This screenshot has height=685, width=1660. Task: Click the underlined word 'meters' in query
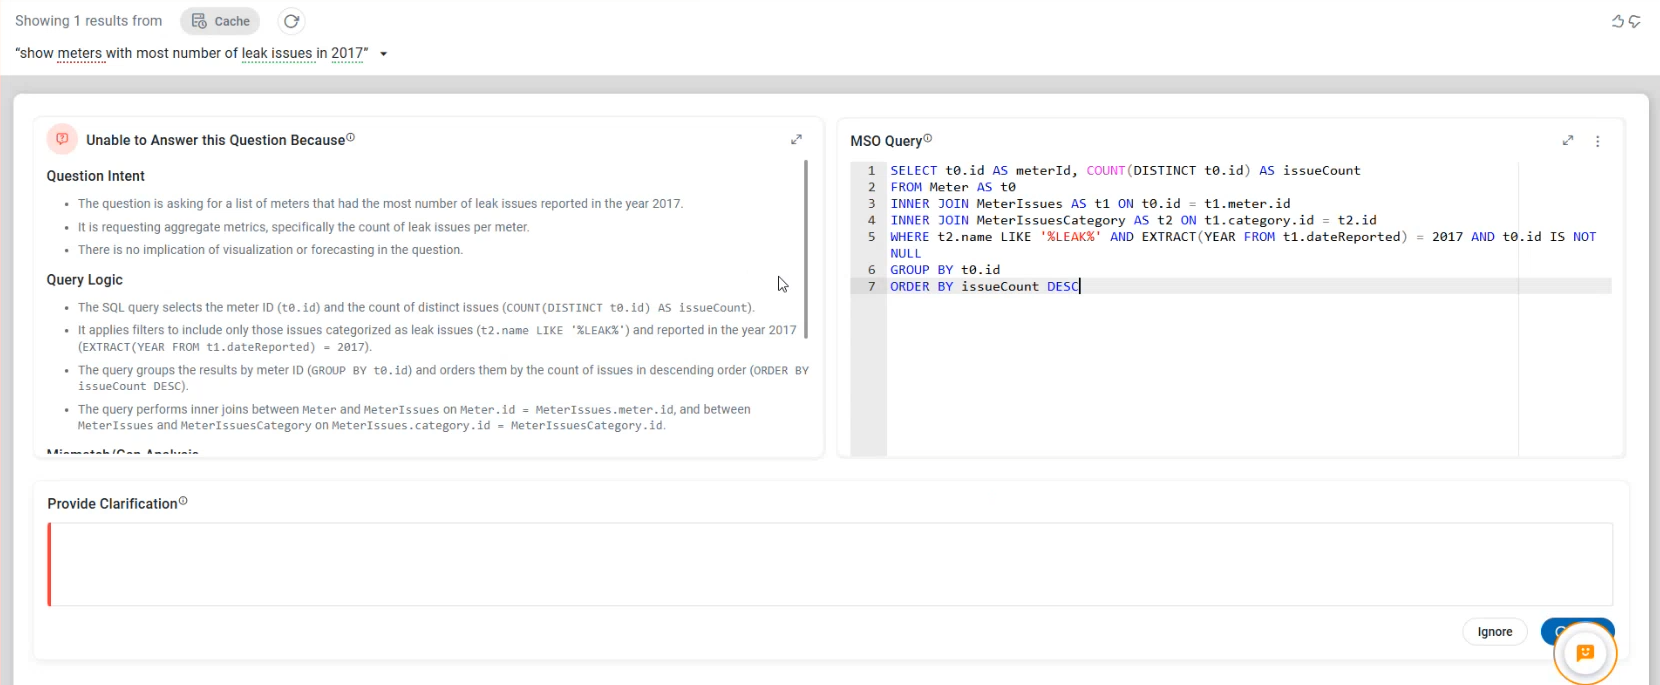pyautogui.click(x=80, y=53)
